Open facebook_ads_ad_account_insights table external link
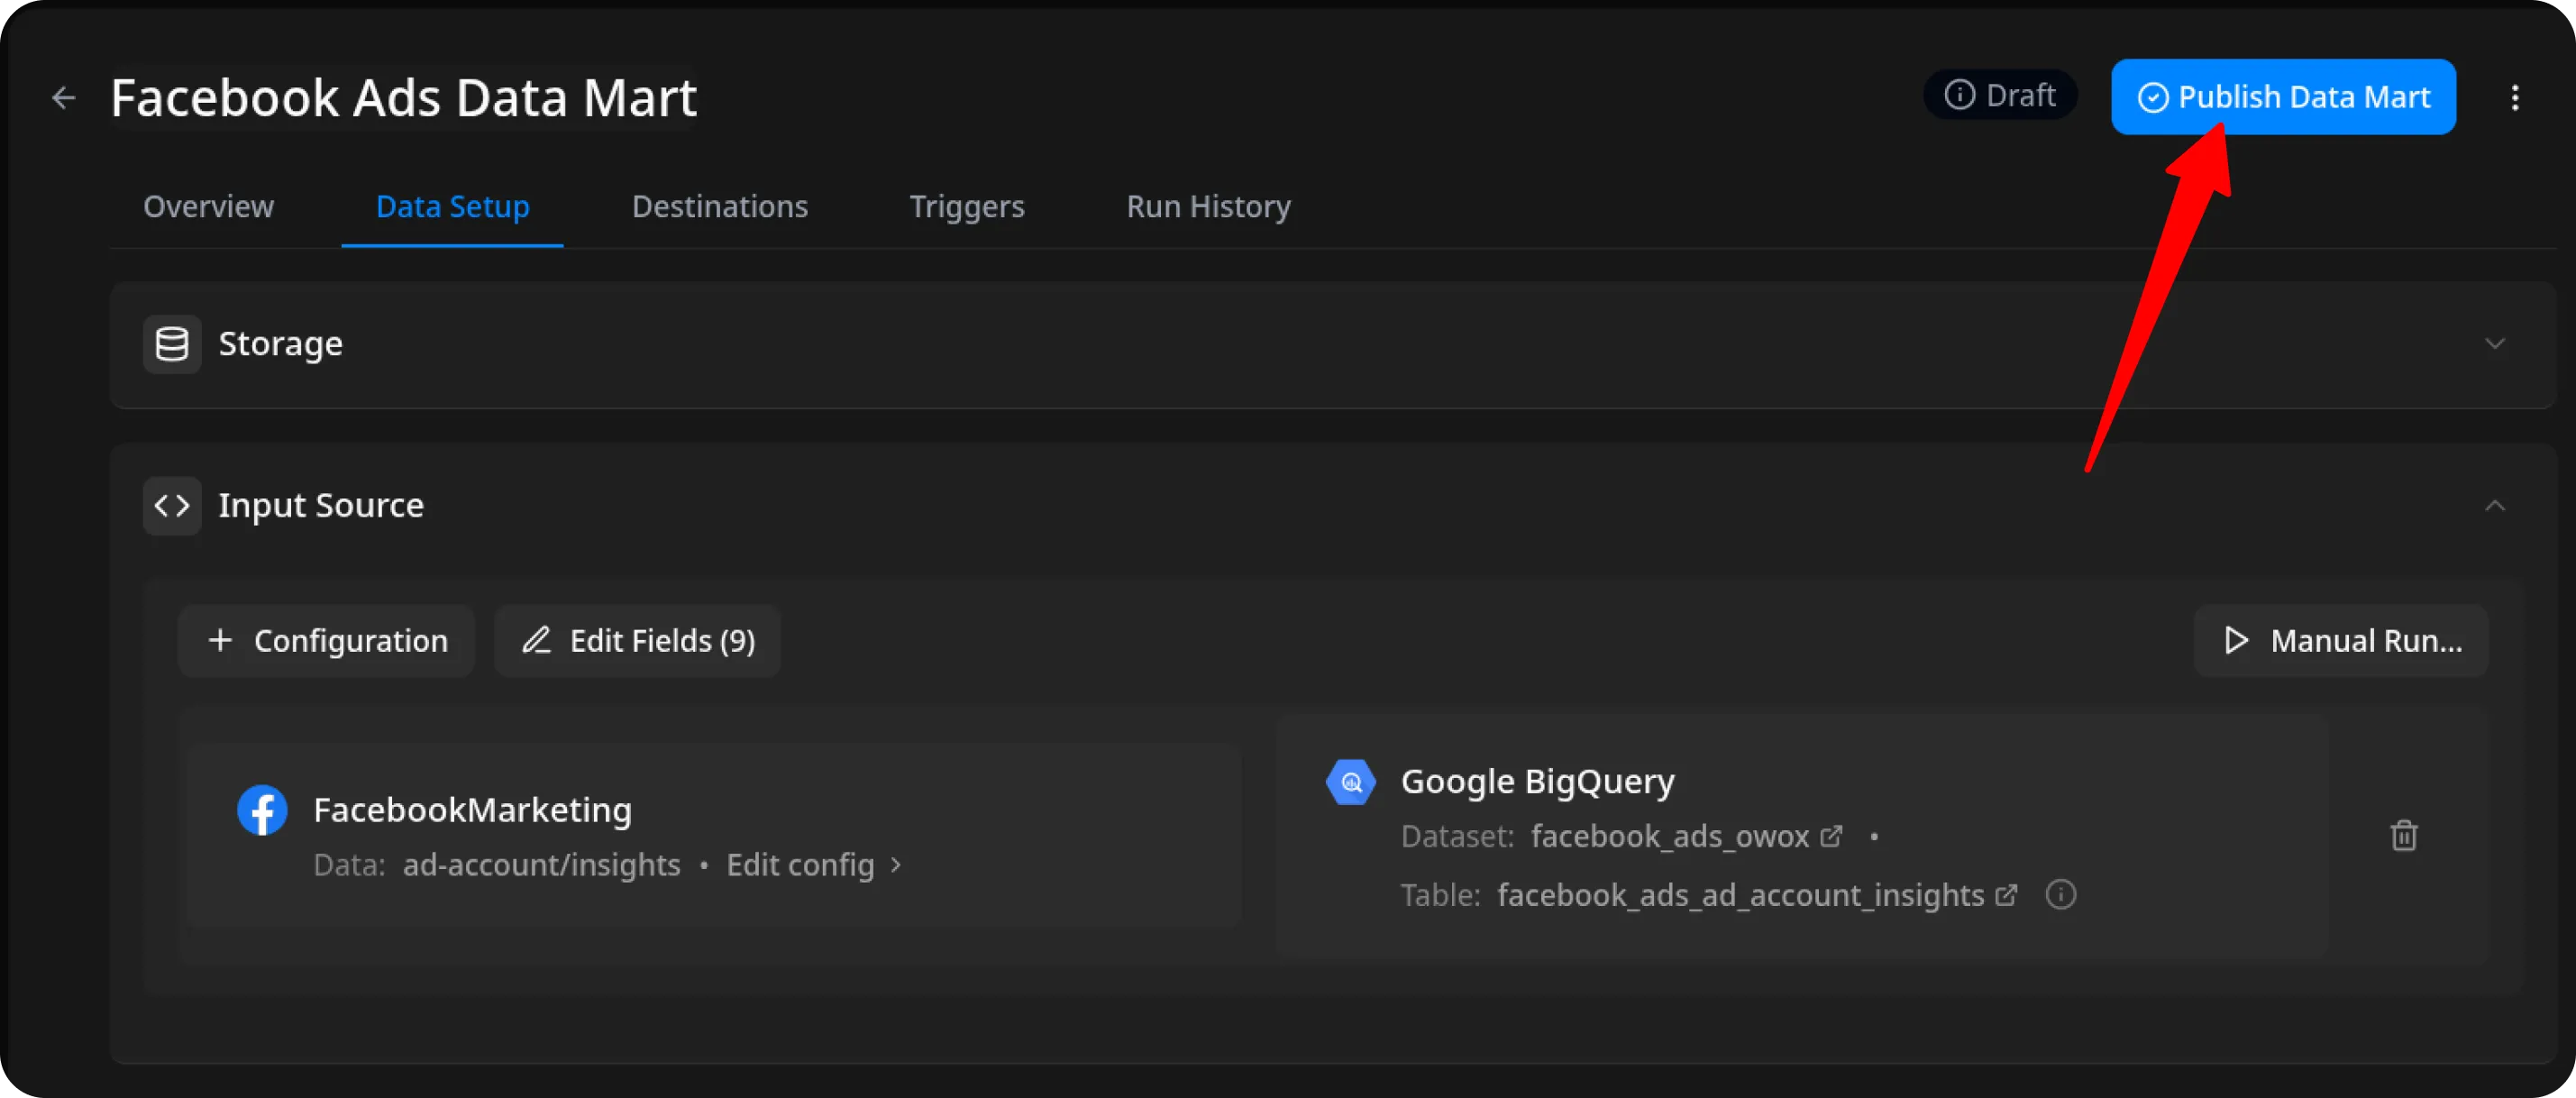The width and height of the screenshot is (2576, 1098). 2007,895
